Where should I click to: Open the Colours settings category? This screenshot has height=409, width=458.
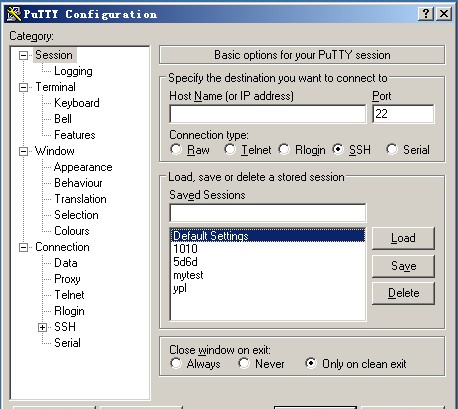click(72, 231)
